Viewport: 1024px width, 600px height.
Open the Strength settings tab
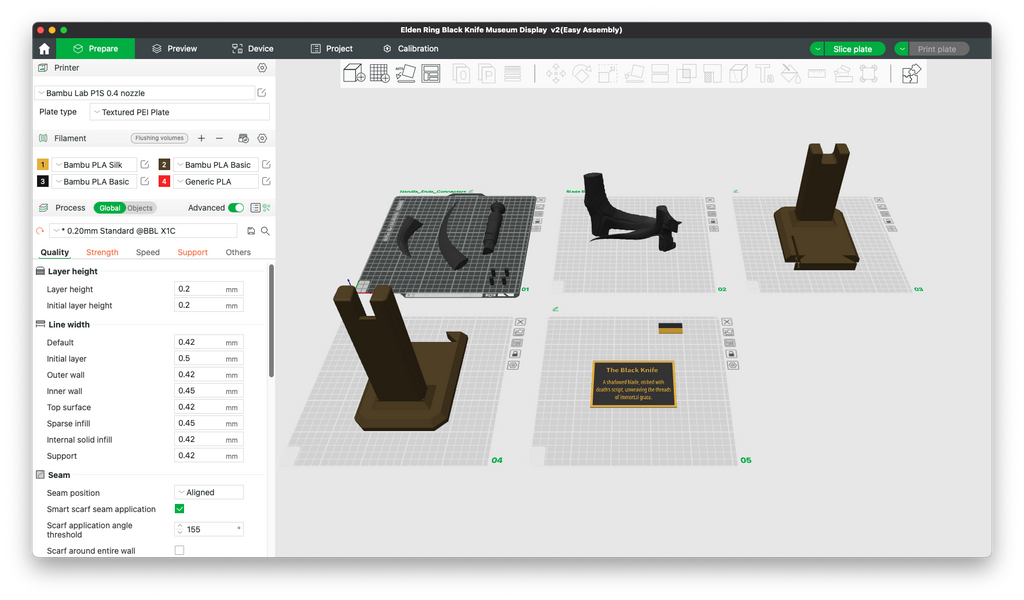pos(102,252)
